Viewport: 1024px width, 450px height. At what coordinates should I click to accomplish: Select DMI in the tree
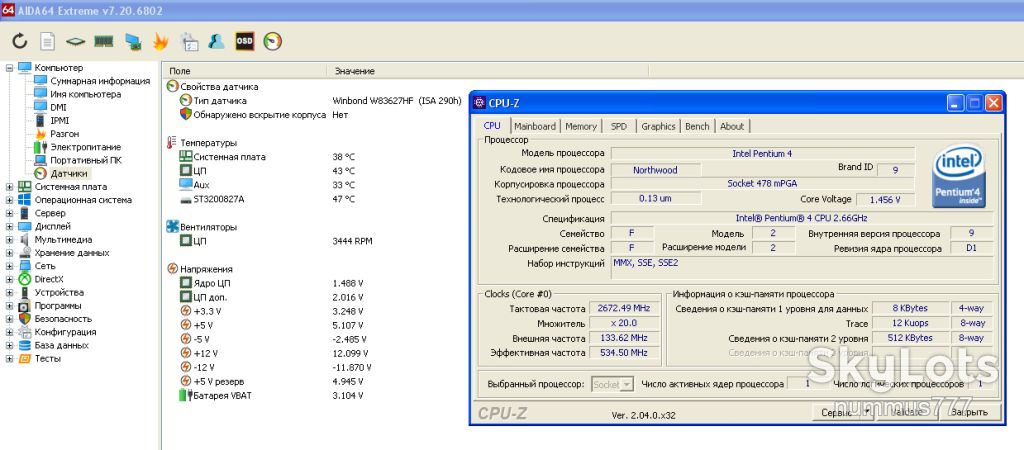pos(58,107)
